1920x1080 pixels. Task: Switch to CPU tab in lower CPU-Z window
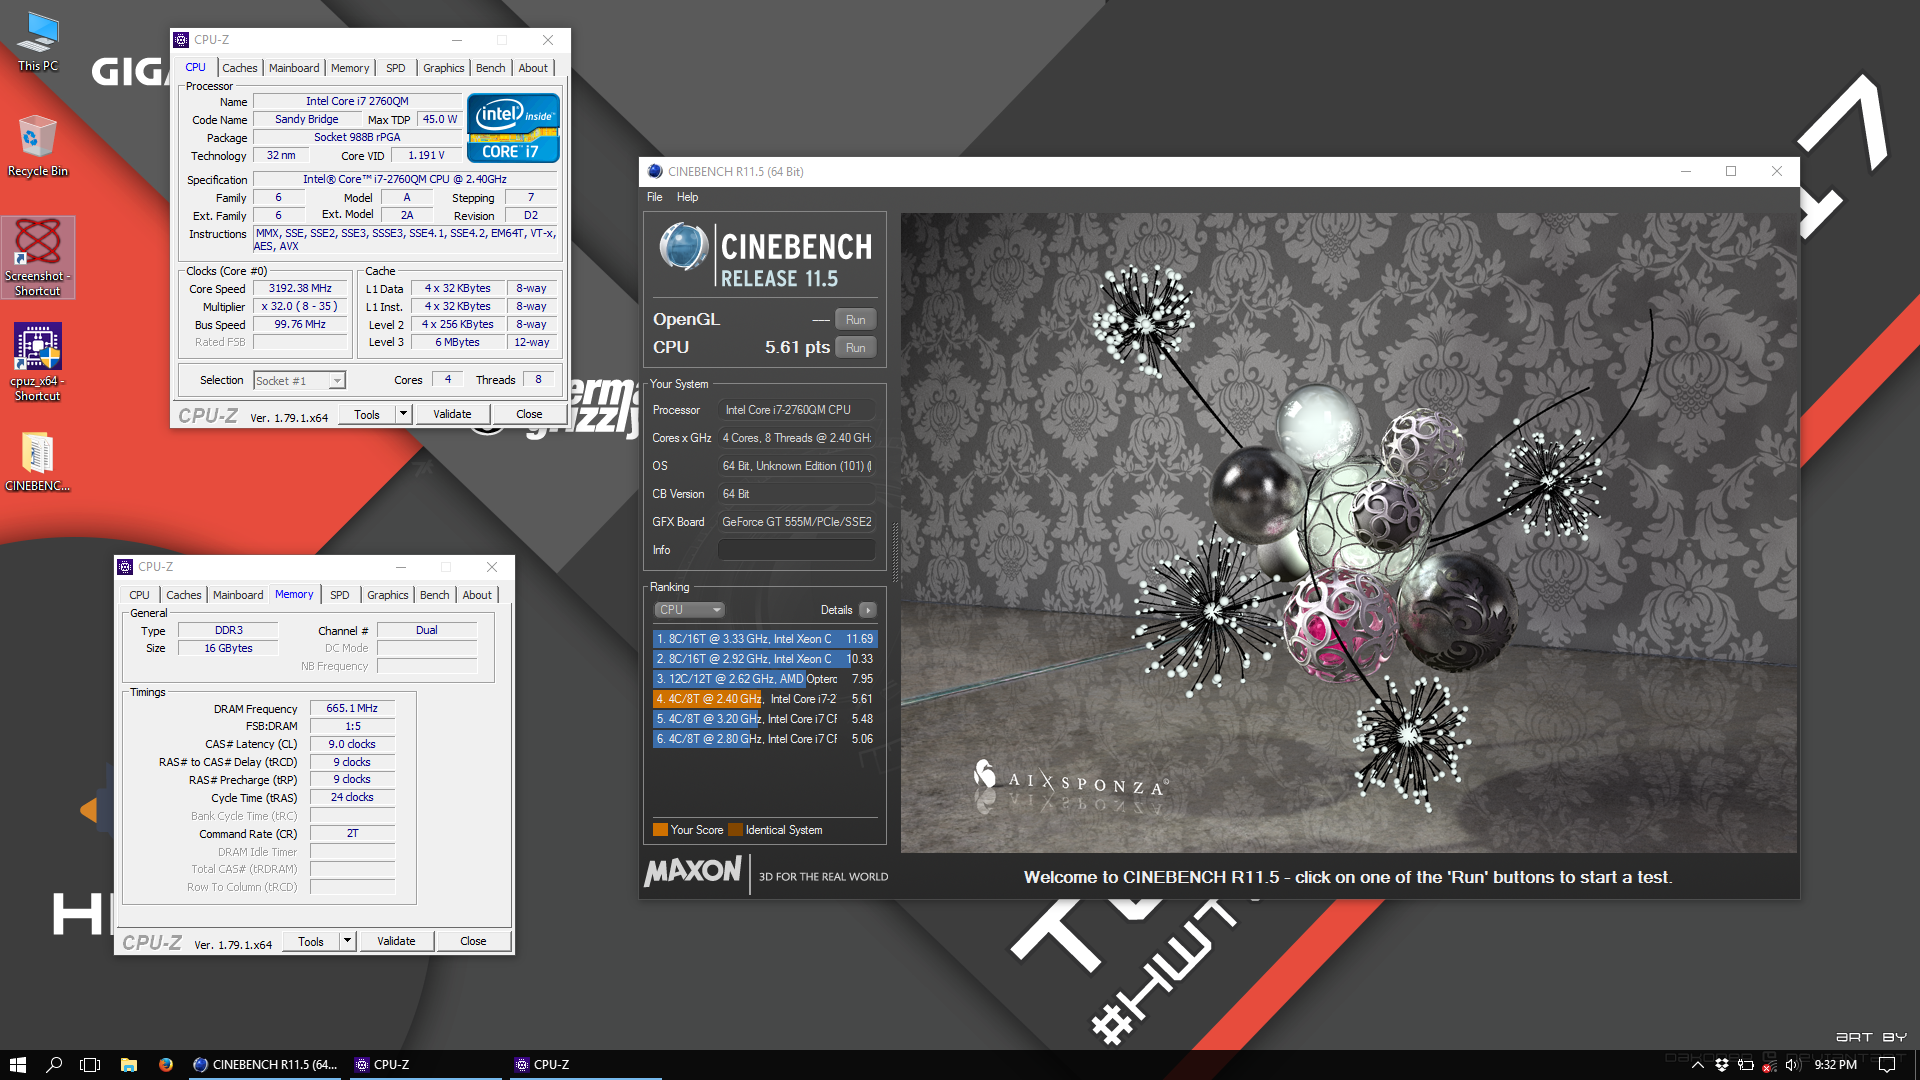click(x=139, y=595)
